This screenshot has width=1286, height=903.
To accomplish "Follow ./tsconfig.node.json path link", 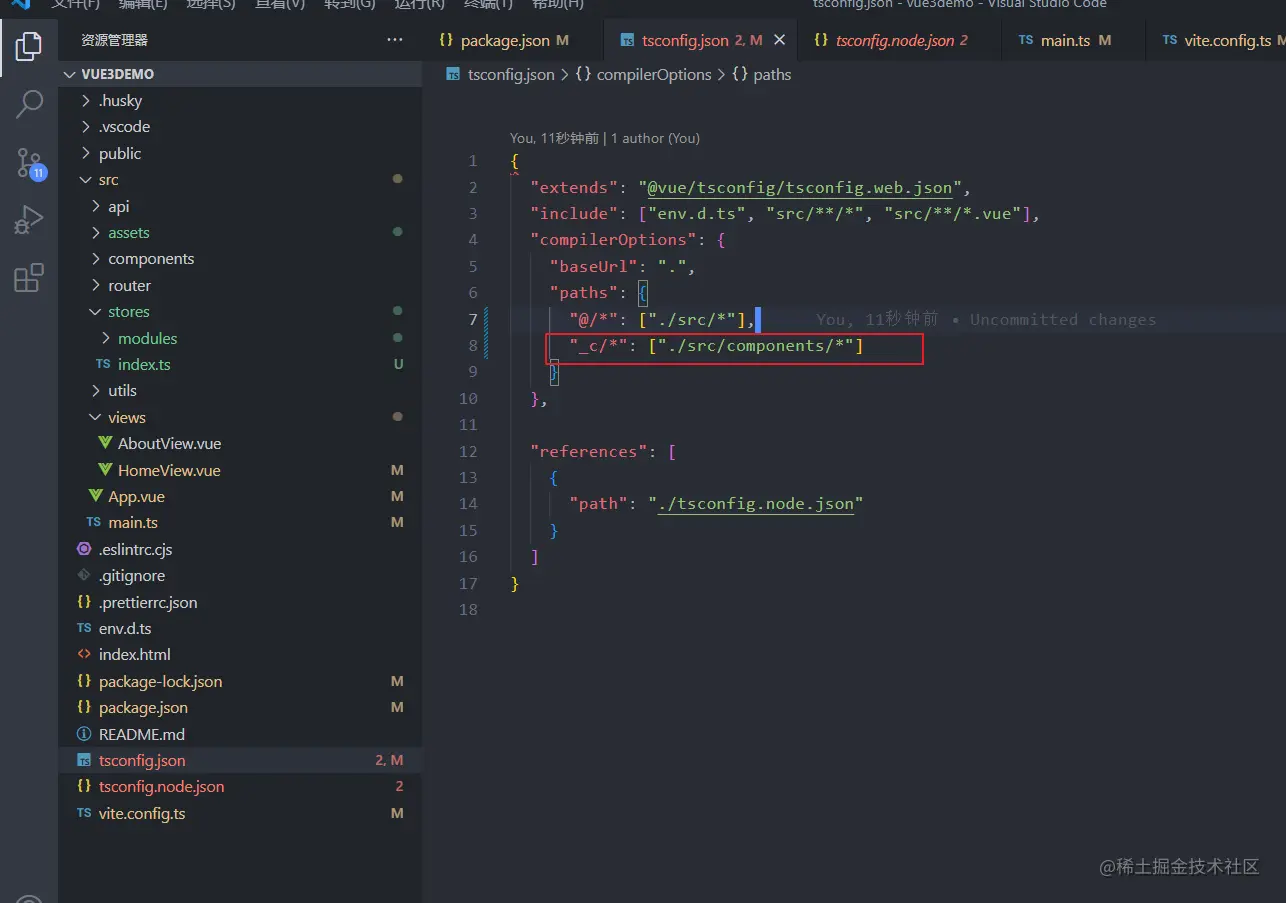I will [756, 504].
